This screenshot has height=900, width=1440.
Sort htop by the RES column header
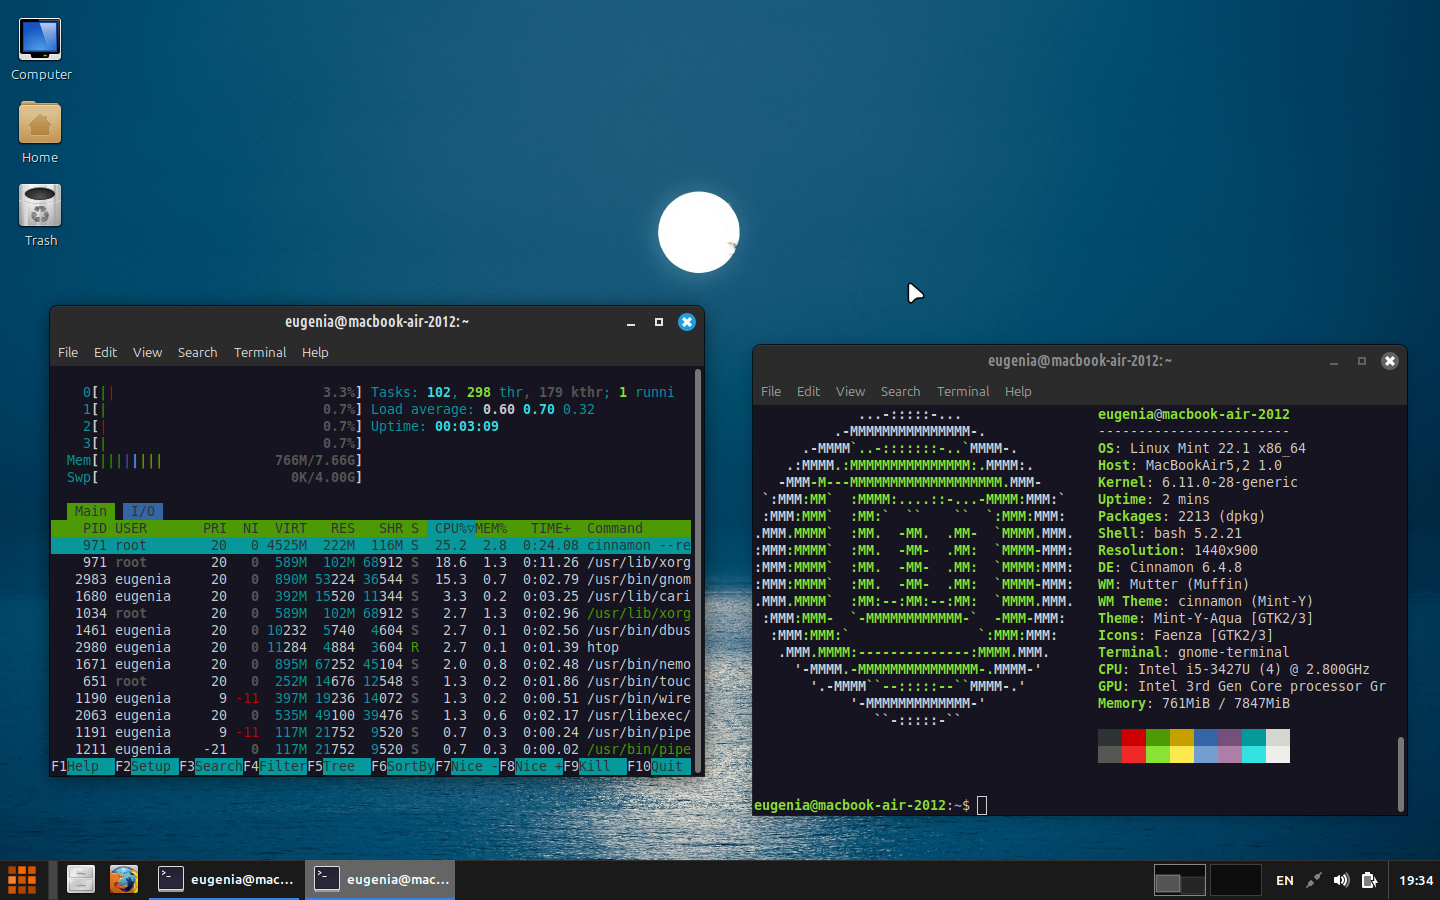coord(343,528)
